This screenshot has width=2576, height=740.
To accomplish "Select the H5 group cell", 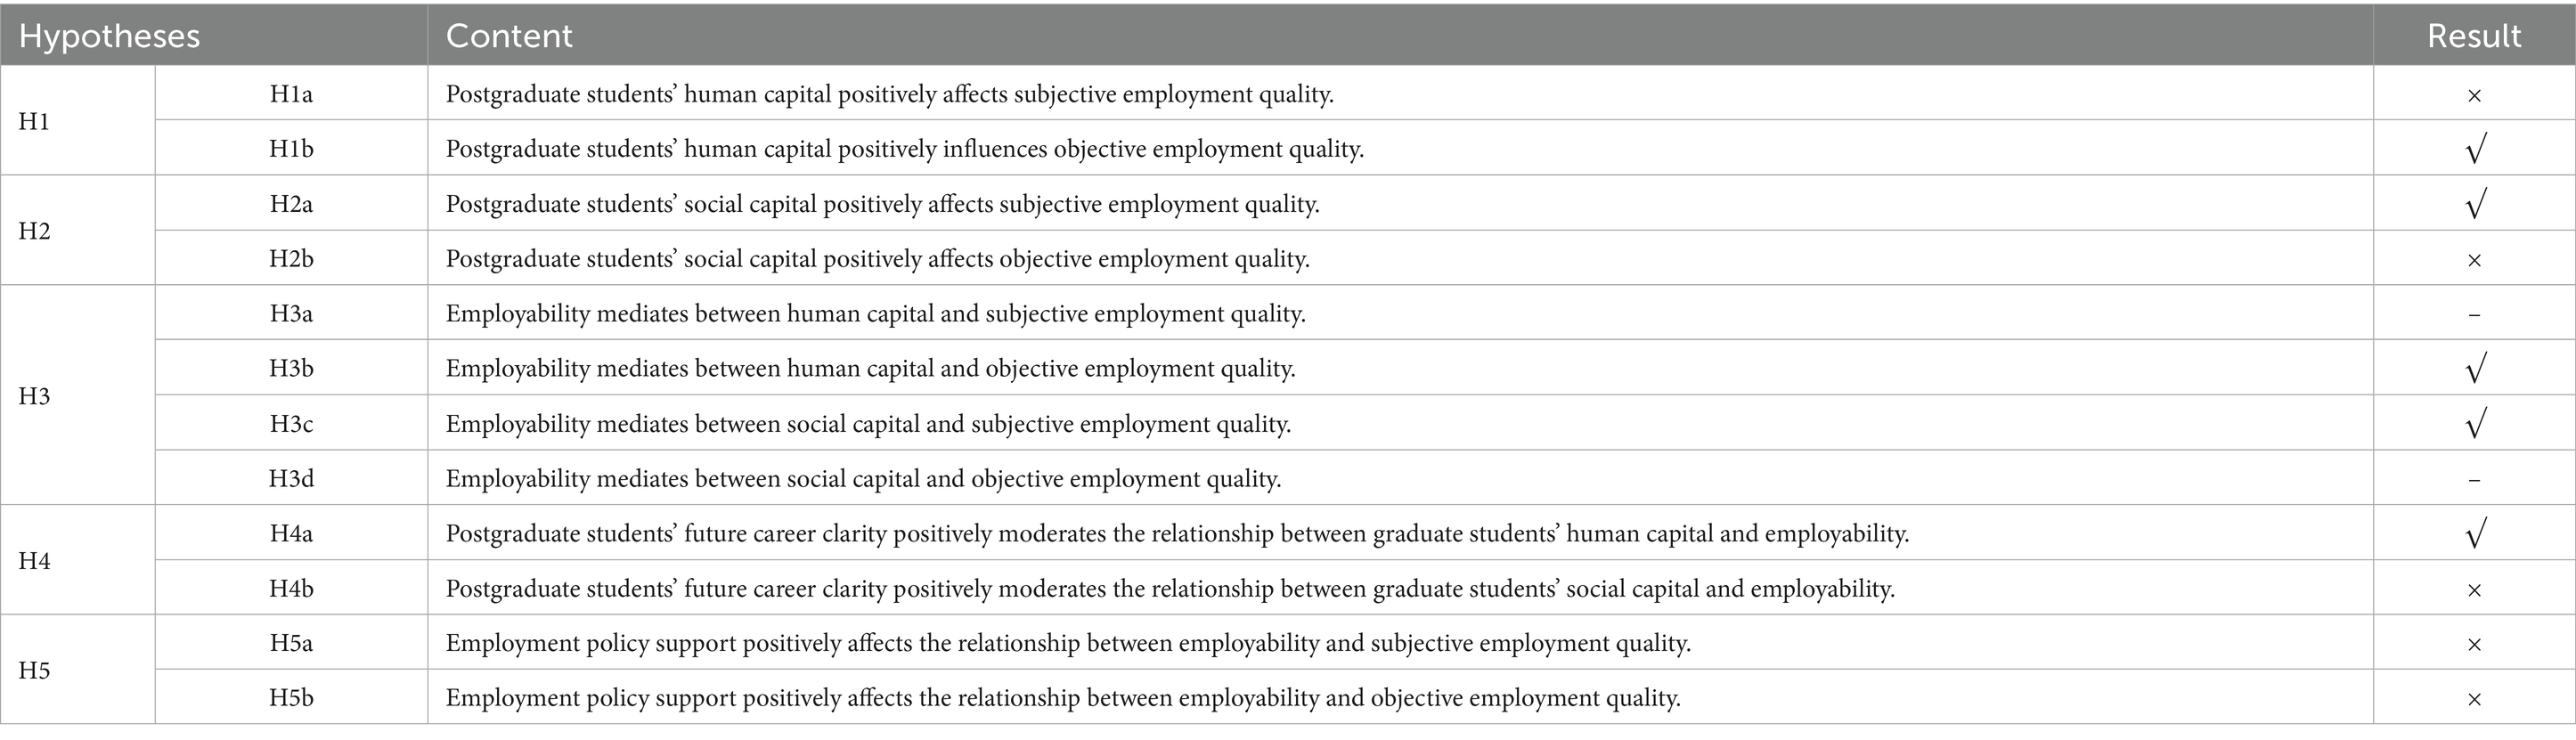I will (34, 670).
